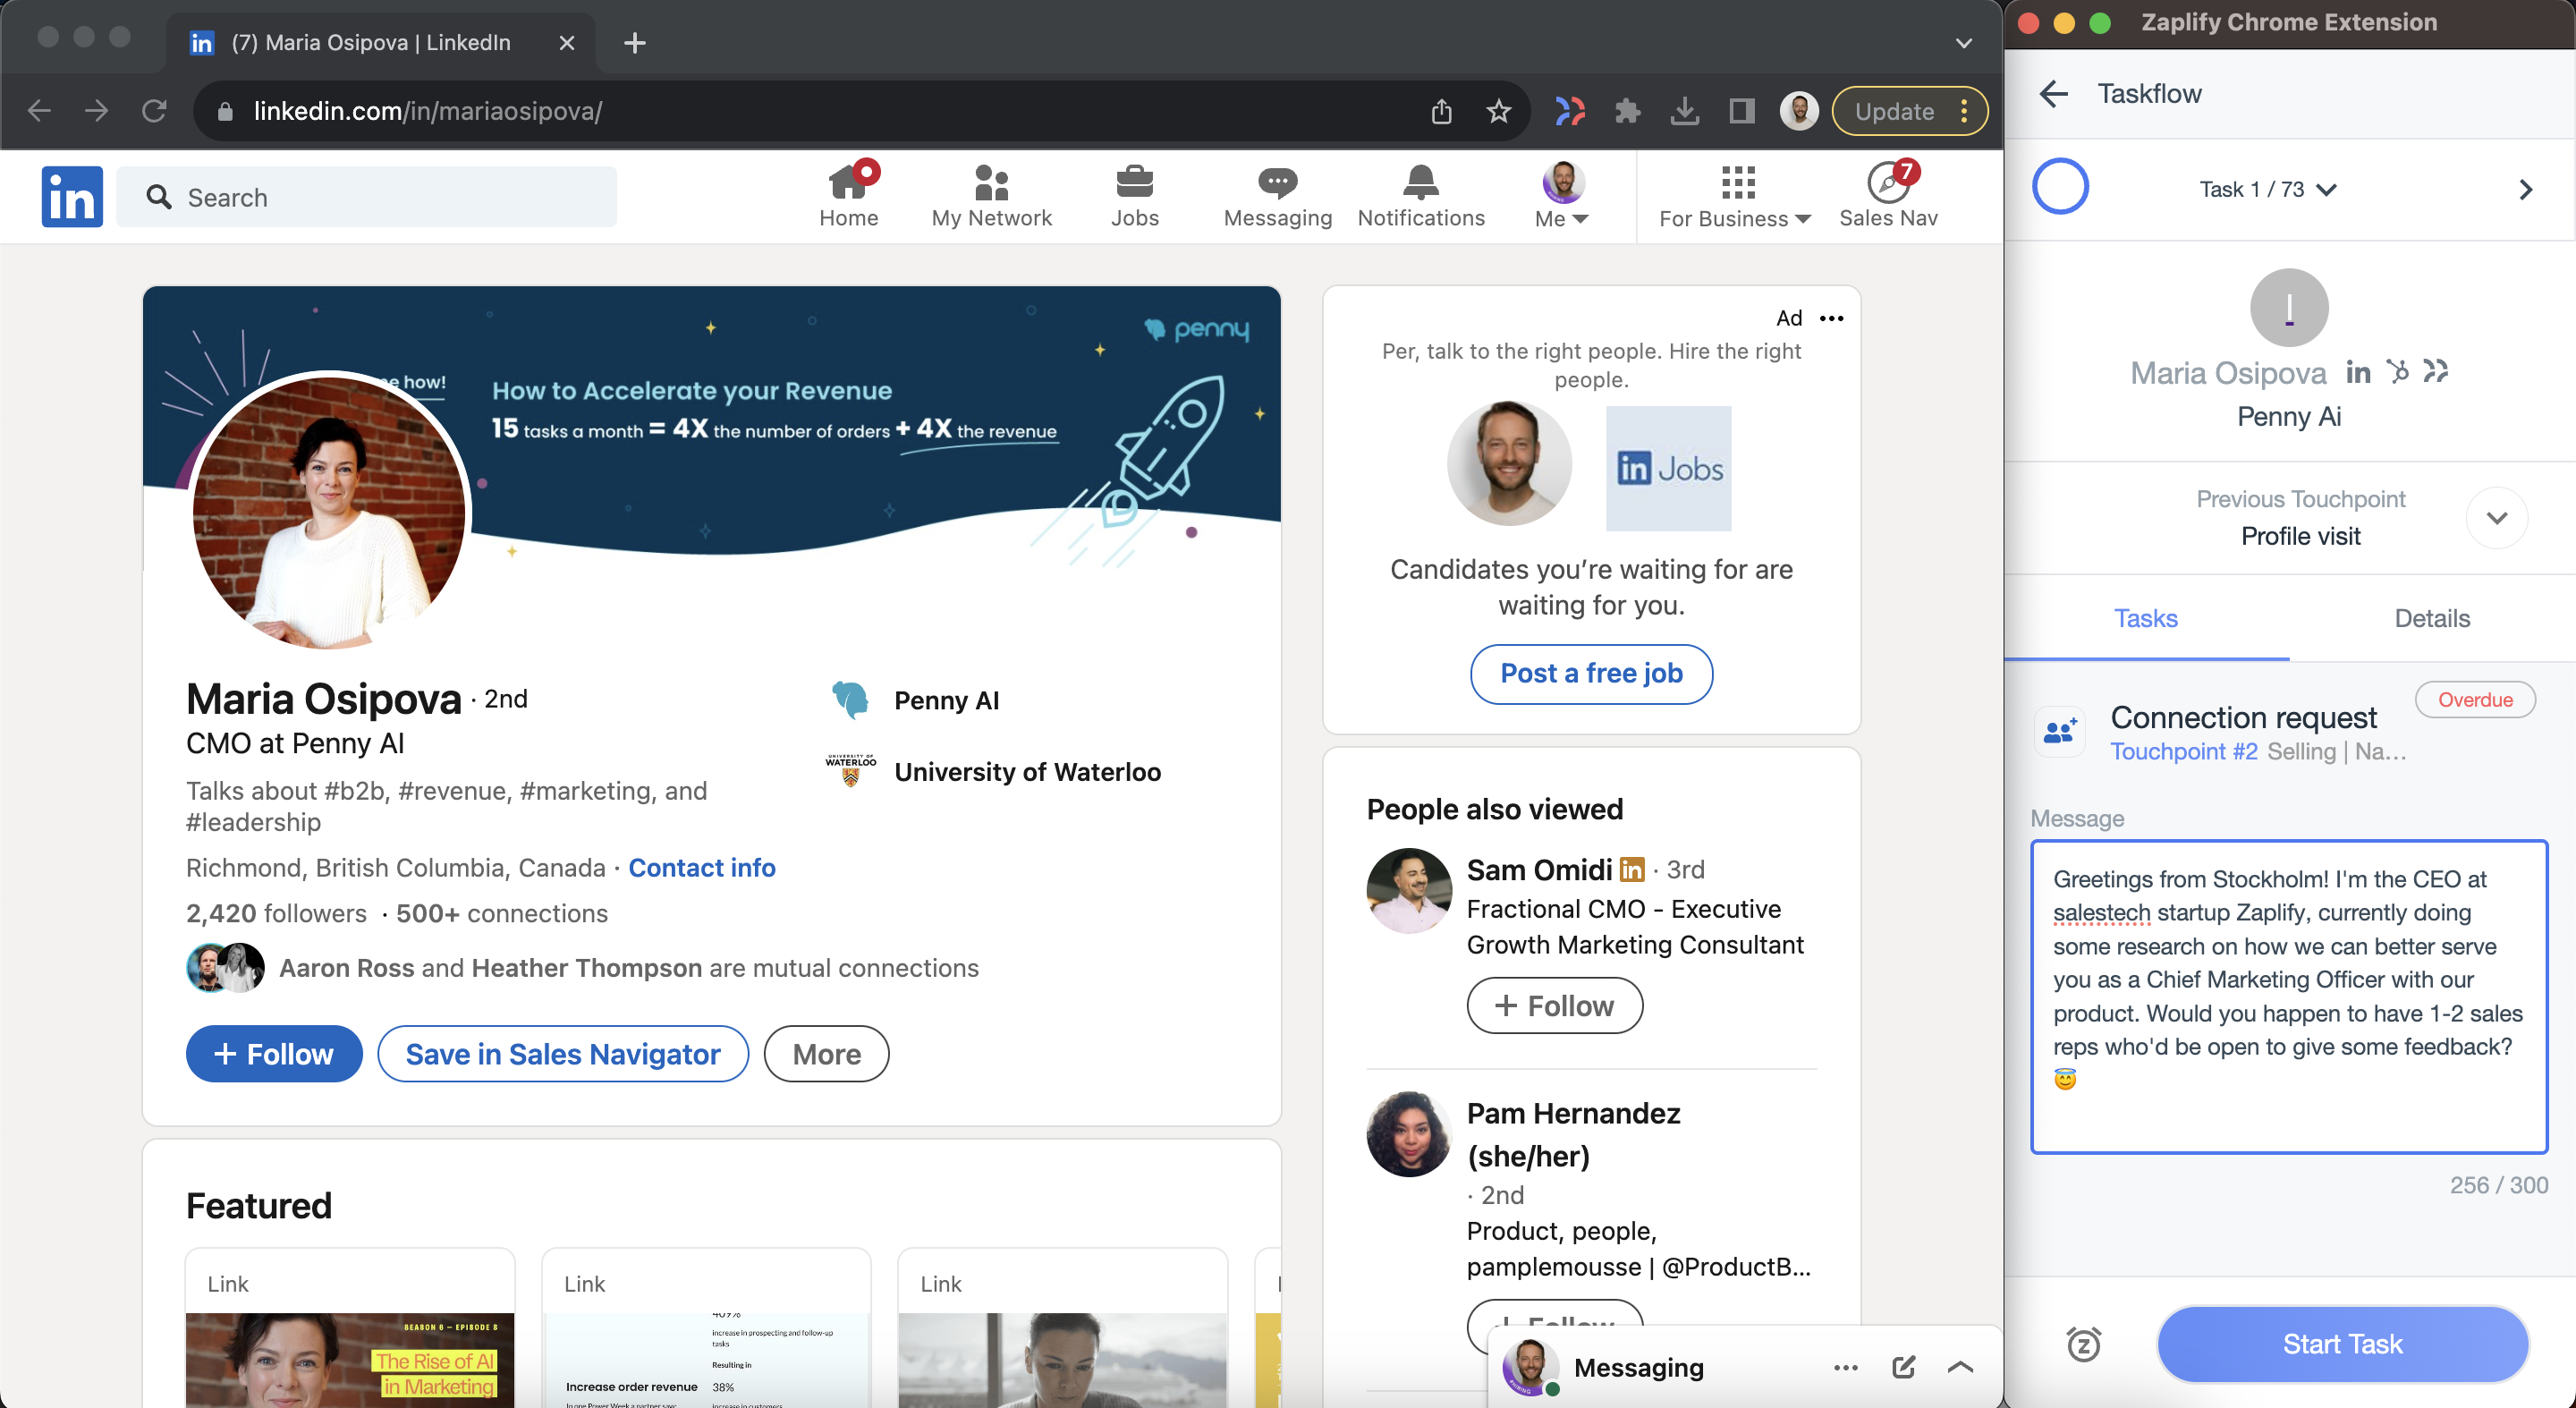The image size is (2576, 1408).
Task: Open the Contact info link
Action: click(701, 868)
